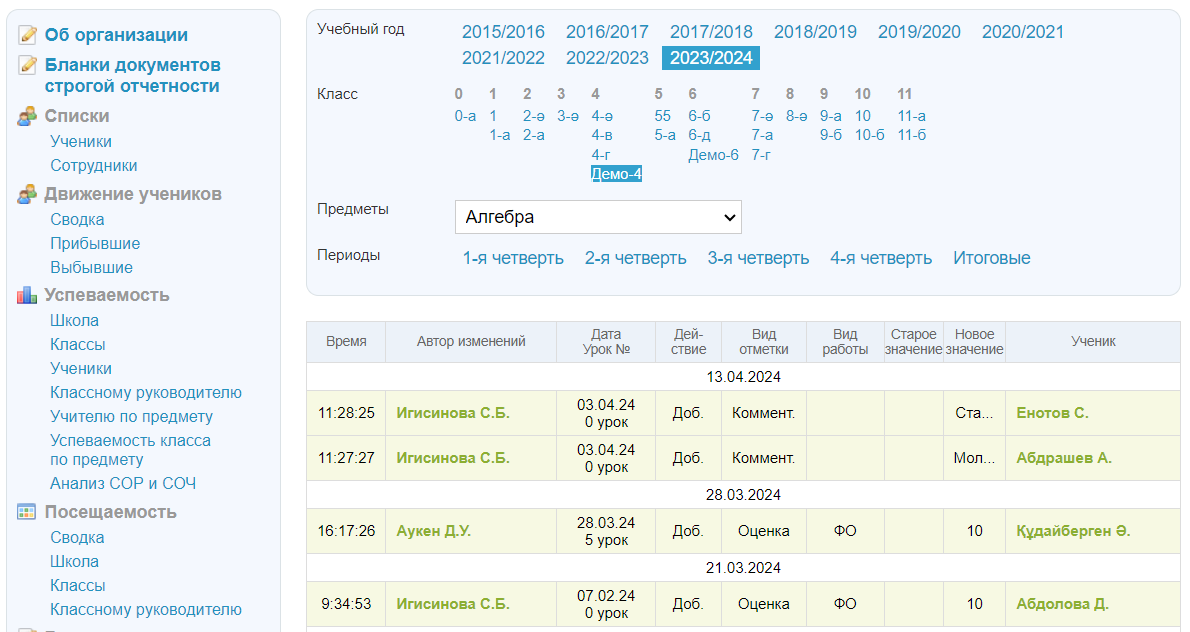Viewport: 1190px width, 632px height.
Task: Switch to the 2022/2023 school year
Action: [x=607, y=58]
